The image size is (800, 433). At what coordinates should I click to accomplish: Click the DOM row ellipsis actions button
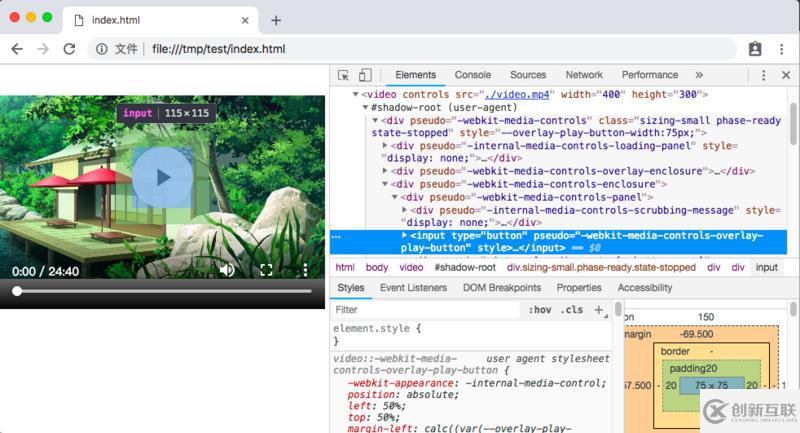tap(336, 236)
